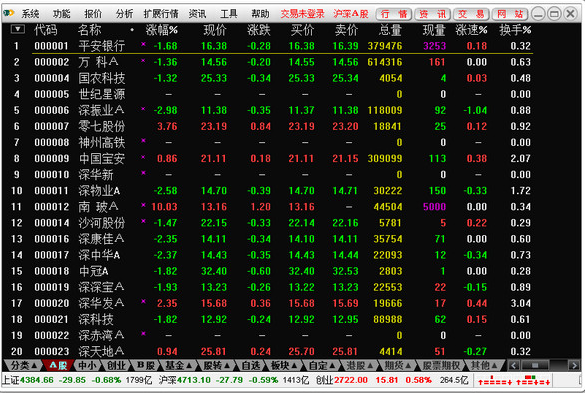Open the 扩展行情 menu

click(x=161, y=14)
